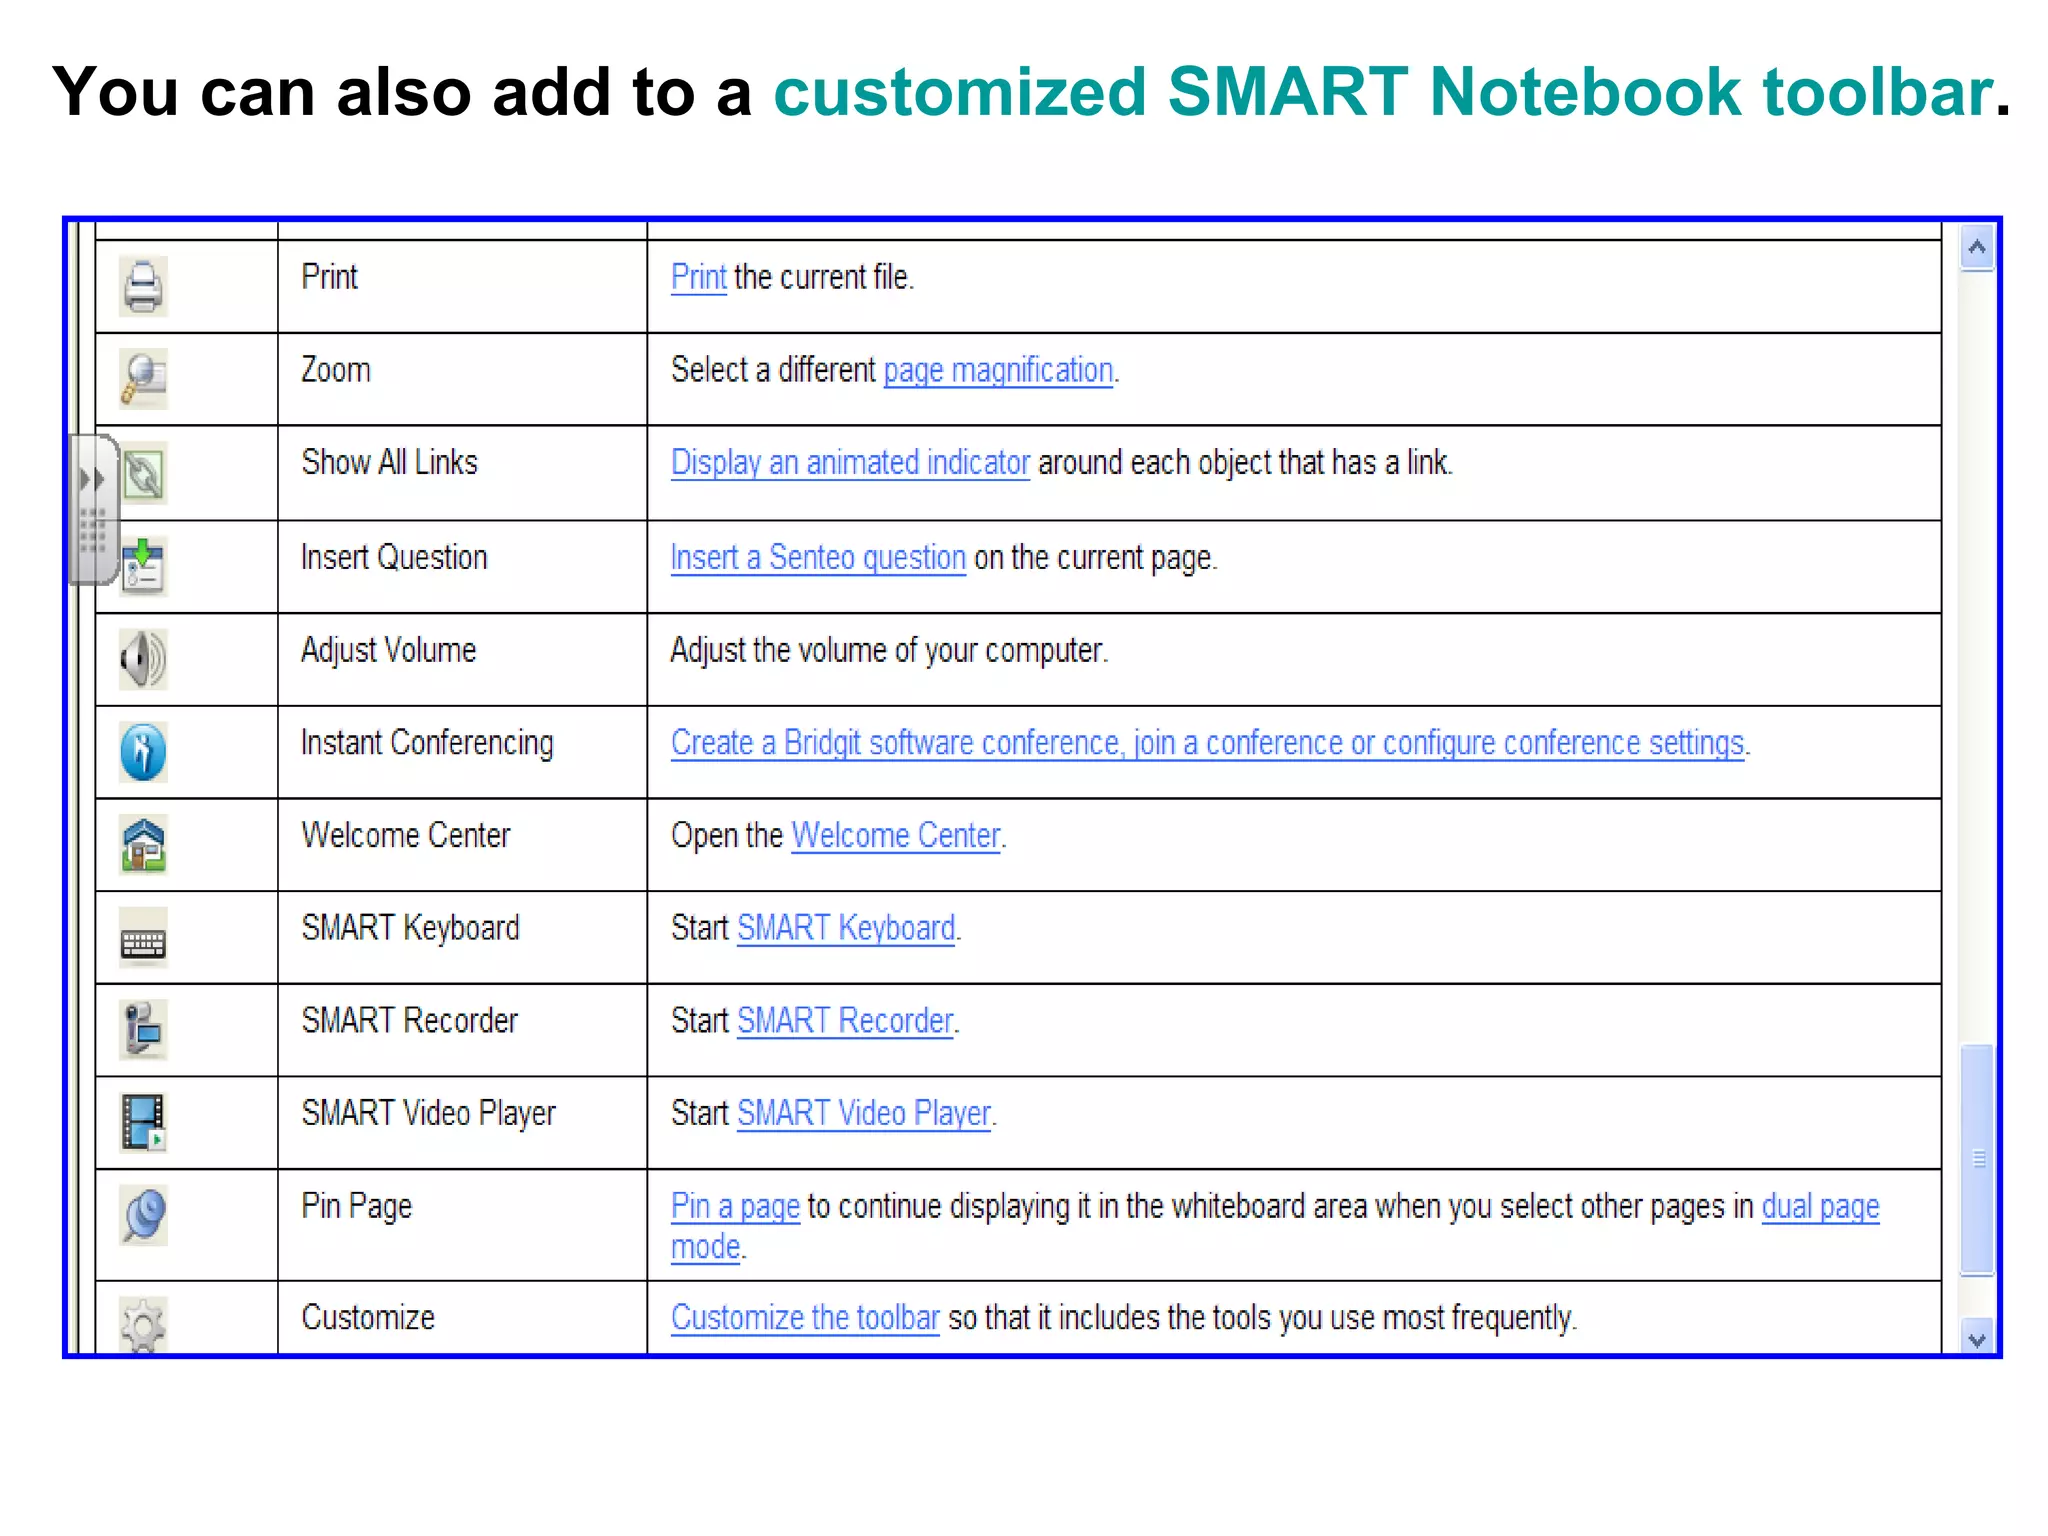Select the 'Zoom' name cell
This screenshot has width=2048, height=1536.
click(462, 379)
